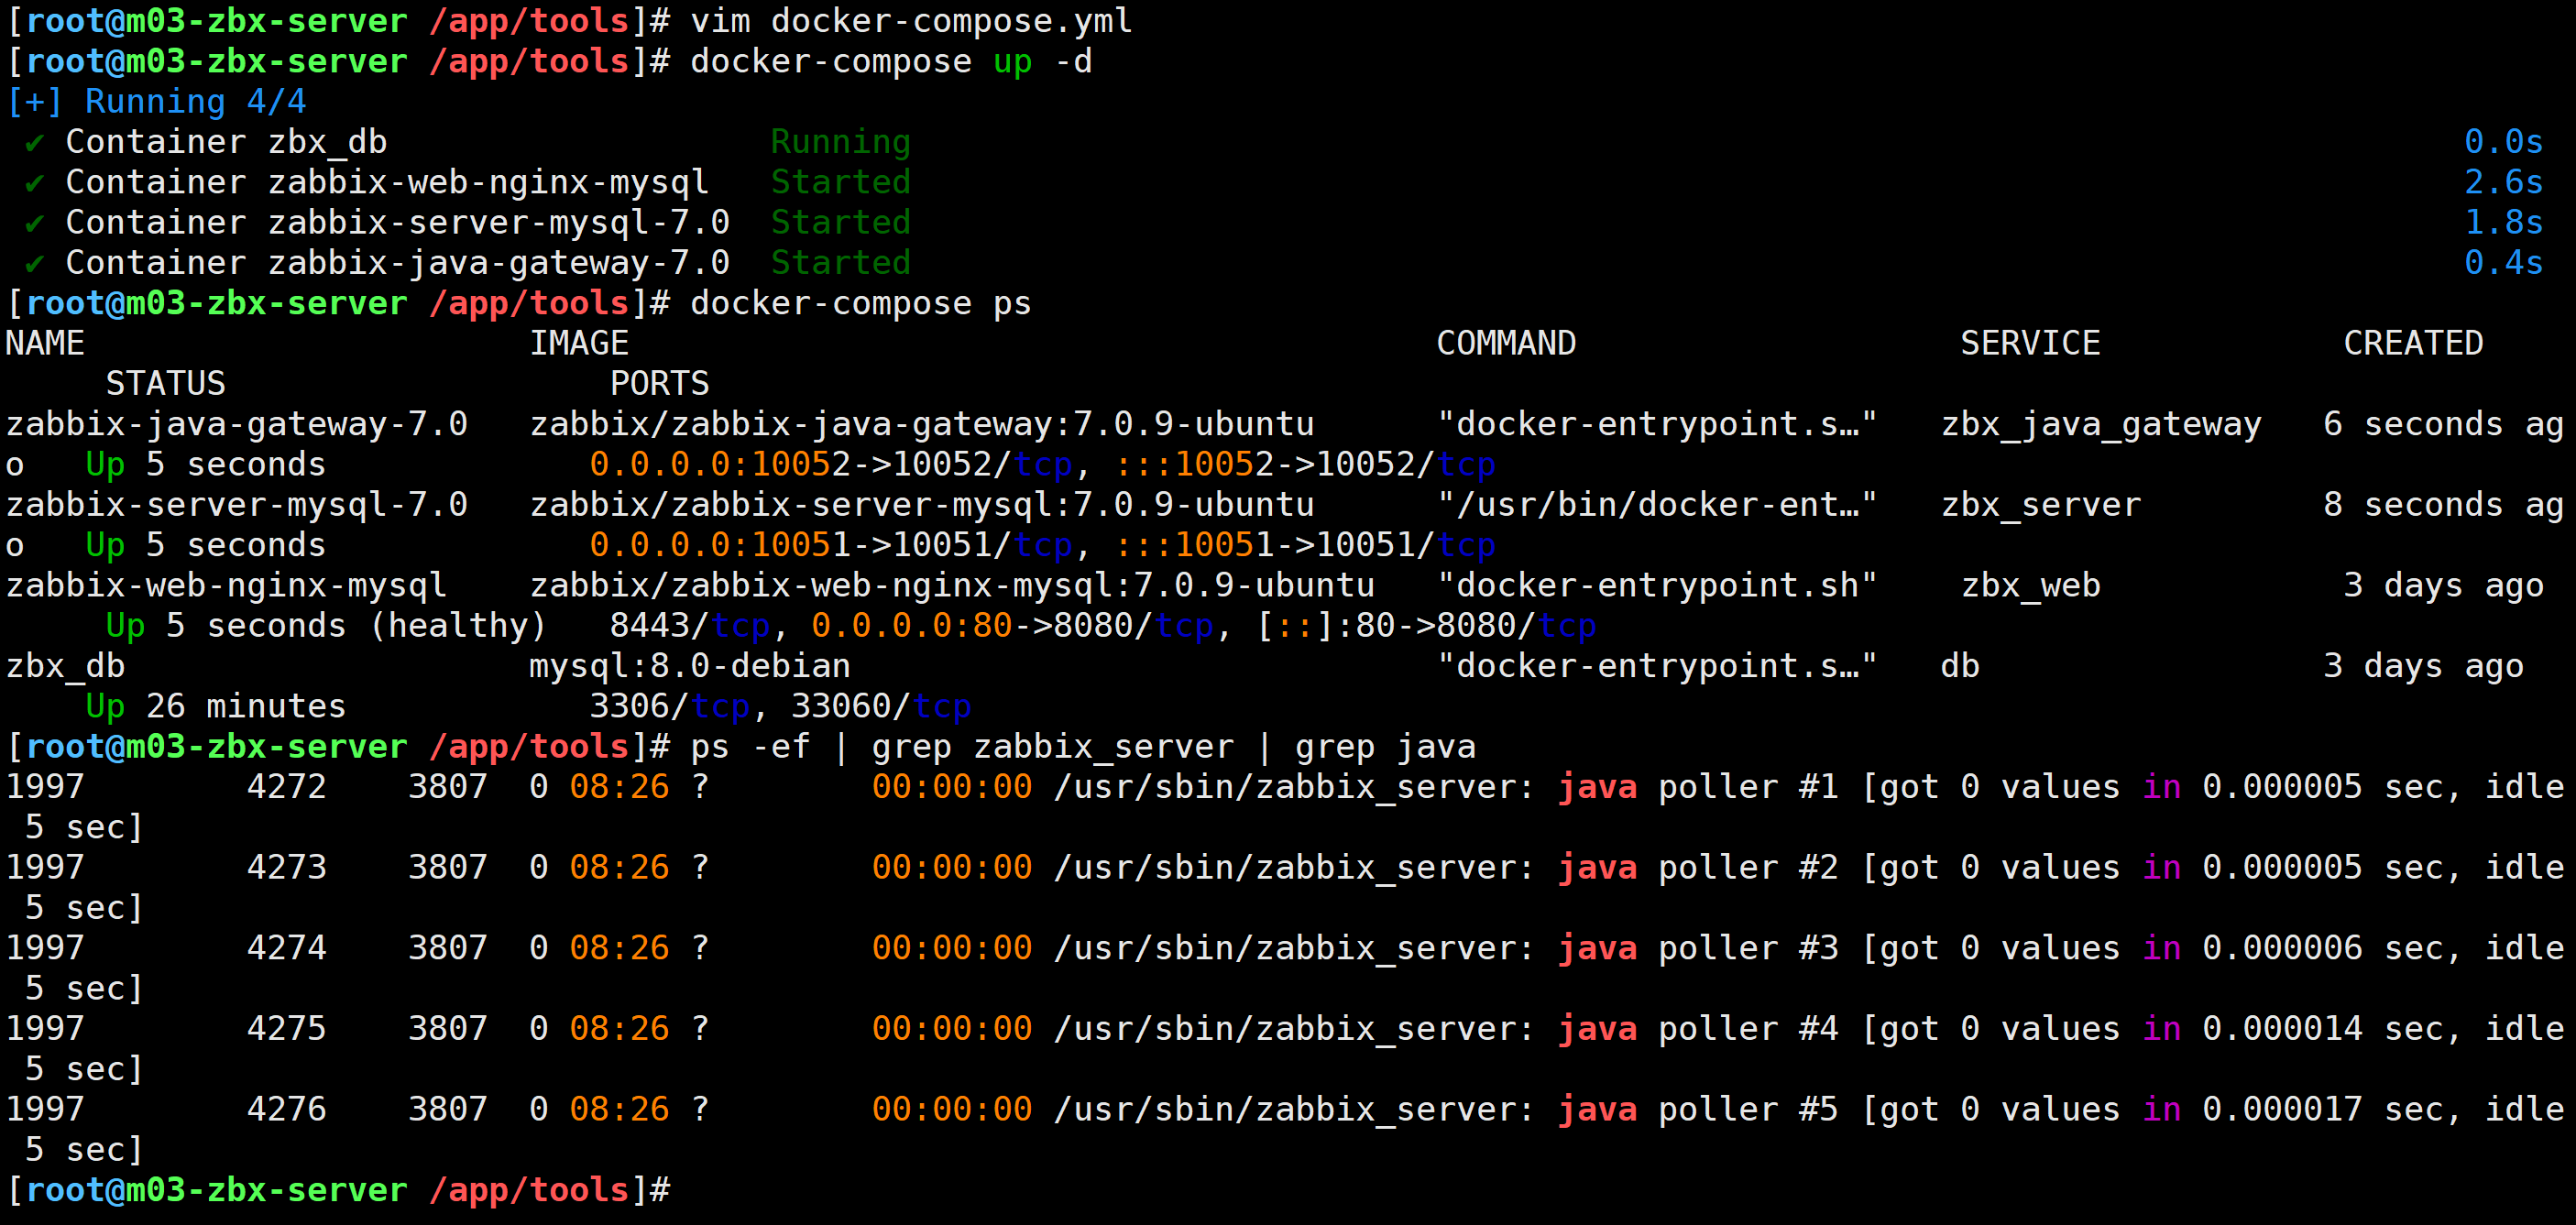Click the '1.8s' timing value
This screenshot has width=2576, height=1225.
(2502, 222)
